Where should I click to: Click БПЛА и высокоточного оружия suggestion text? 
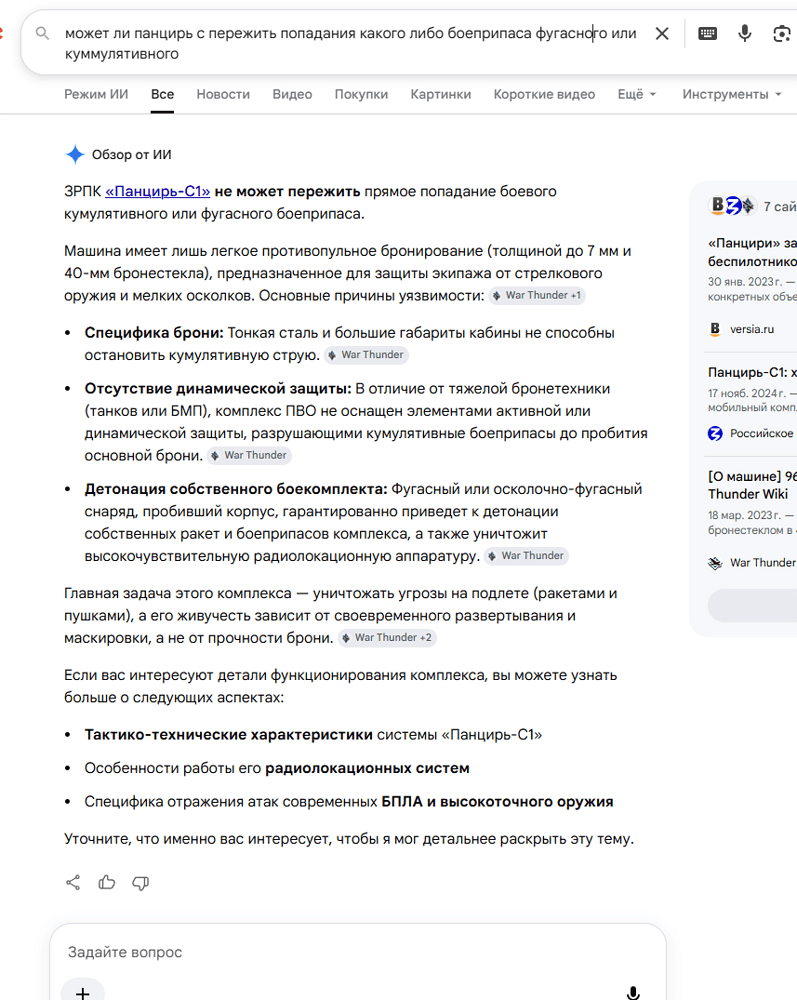(497, 802)
